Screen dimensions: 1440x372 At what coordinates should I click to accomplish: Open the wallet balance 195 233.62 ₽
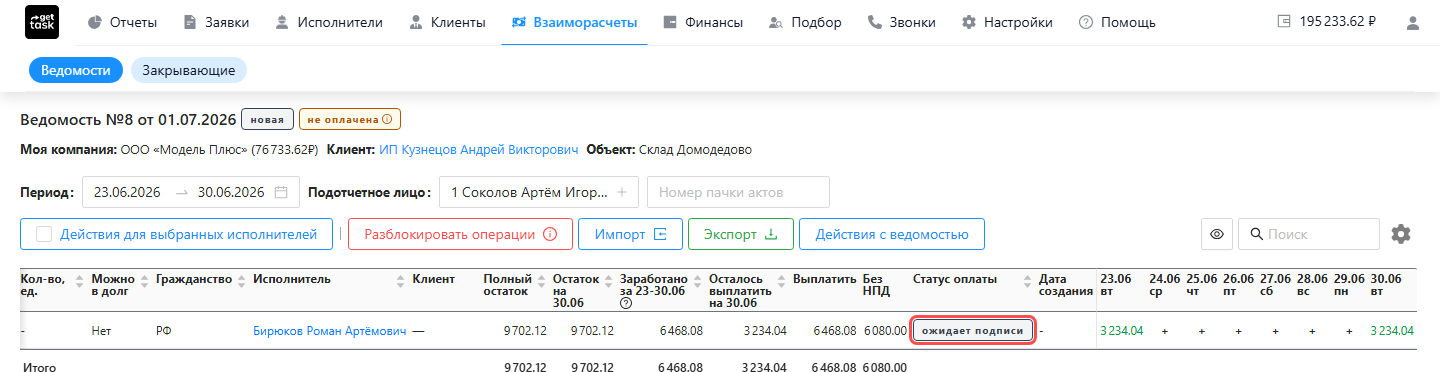[1327, 22]
